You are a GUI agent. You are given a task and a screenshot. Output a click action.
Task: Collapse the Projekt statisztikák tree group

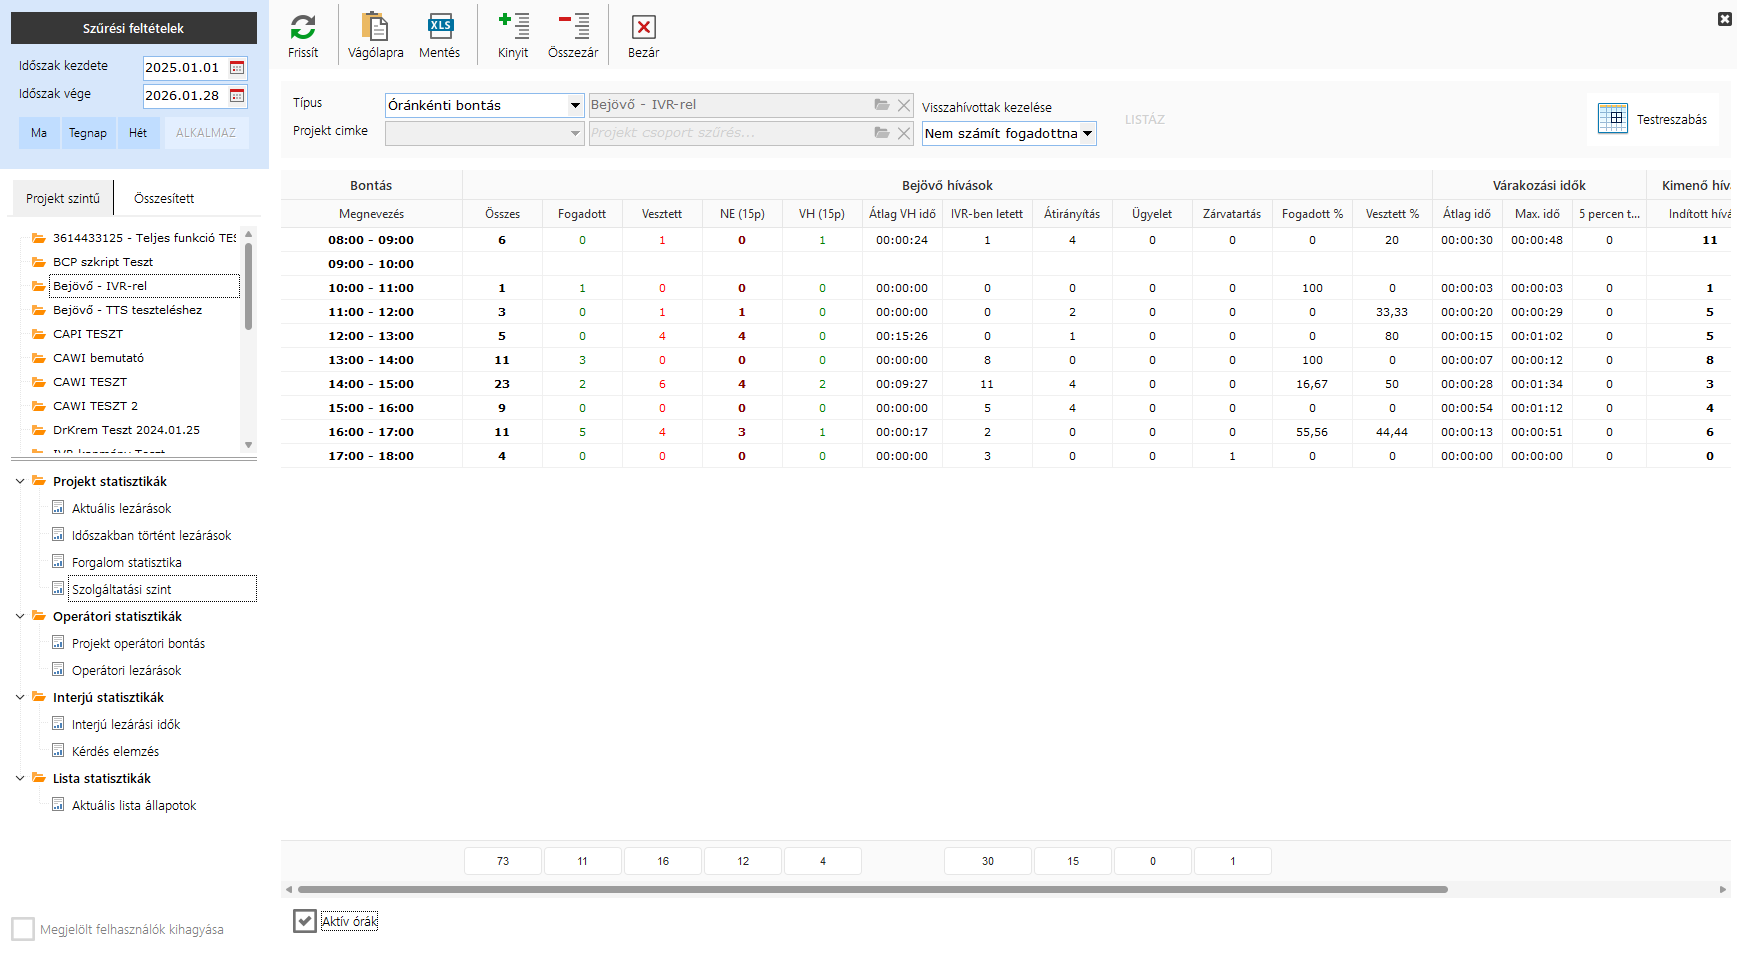[20, 481]
